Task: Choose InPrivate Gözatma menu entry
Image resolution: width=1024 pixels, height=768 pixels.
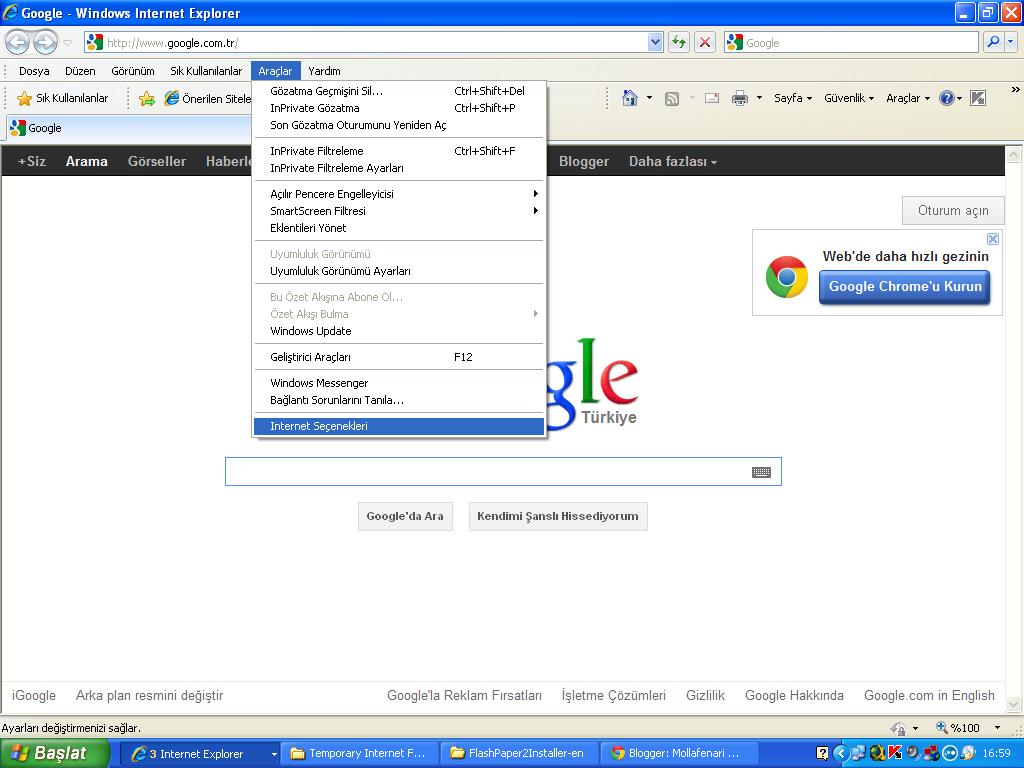Action: 398,108
